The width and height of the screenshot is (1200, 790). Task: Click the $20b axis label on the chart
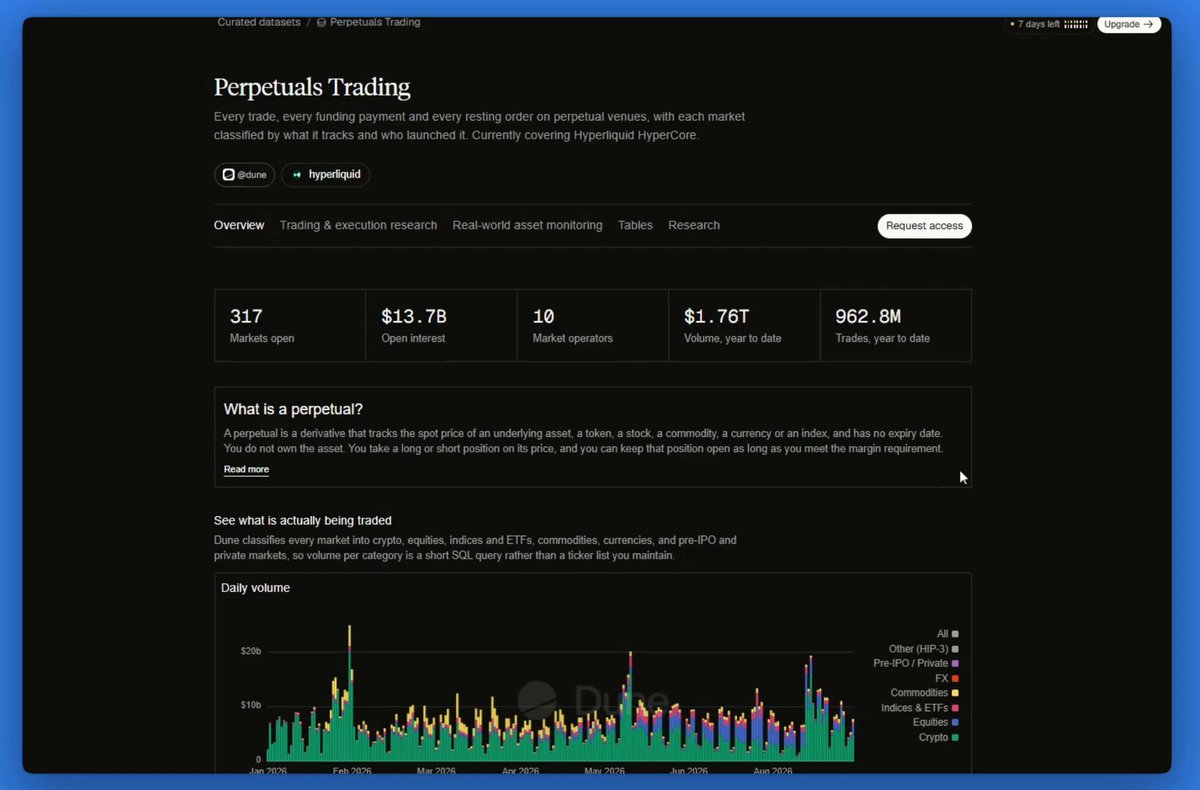(x=250, y=651)
